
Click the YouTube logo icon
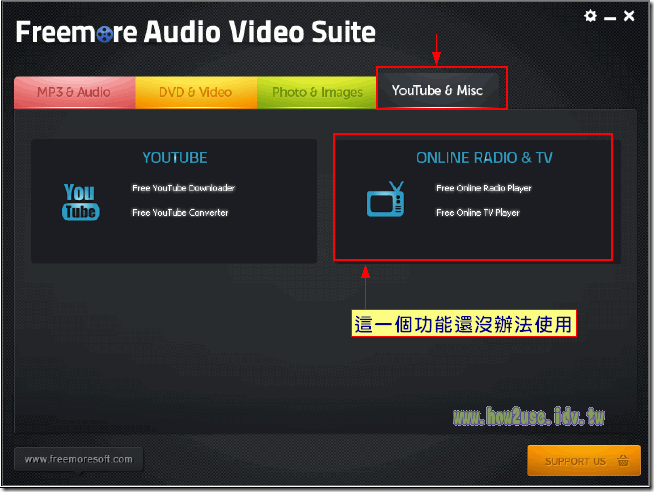(x=80, y=201)
